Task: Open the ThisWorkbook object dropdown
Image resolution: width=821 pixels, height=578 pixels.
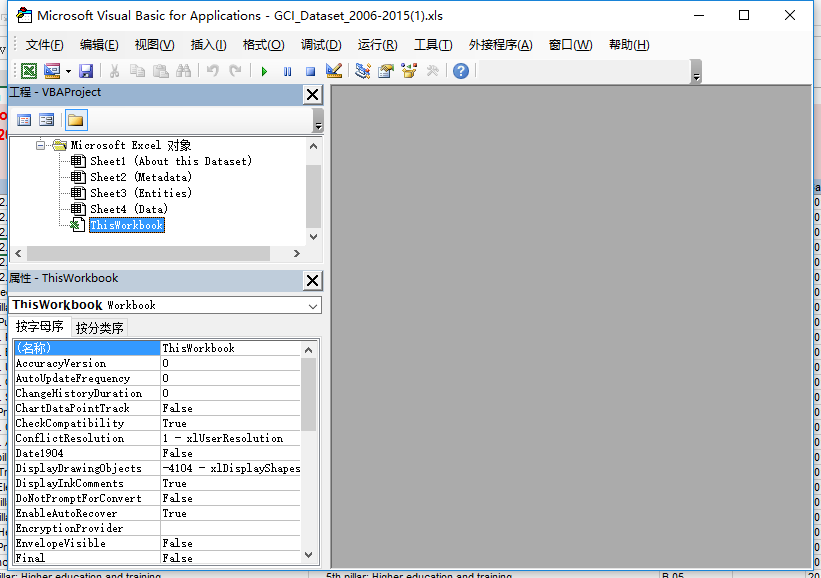Action: tap(313, 306)
